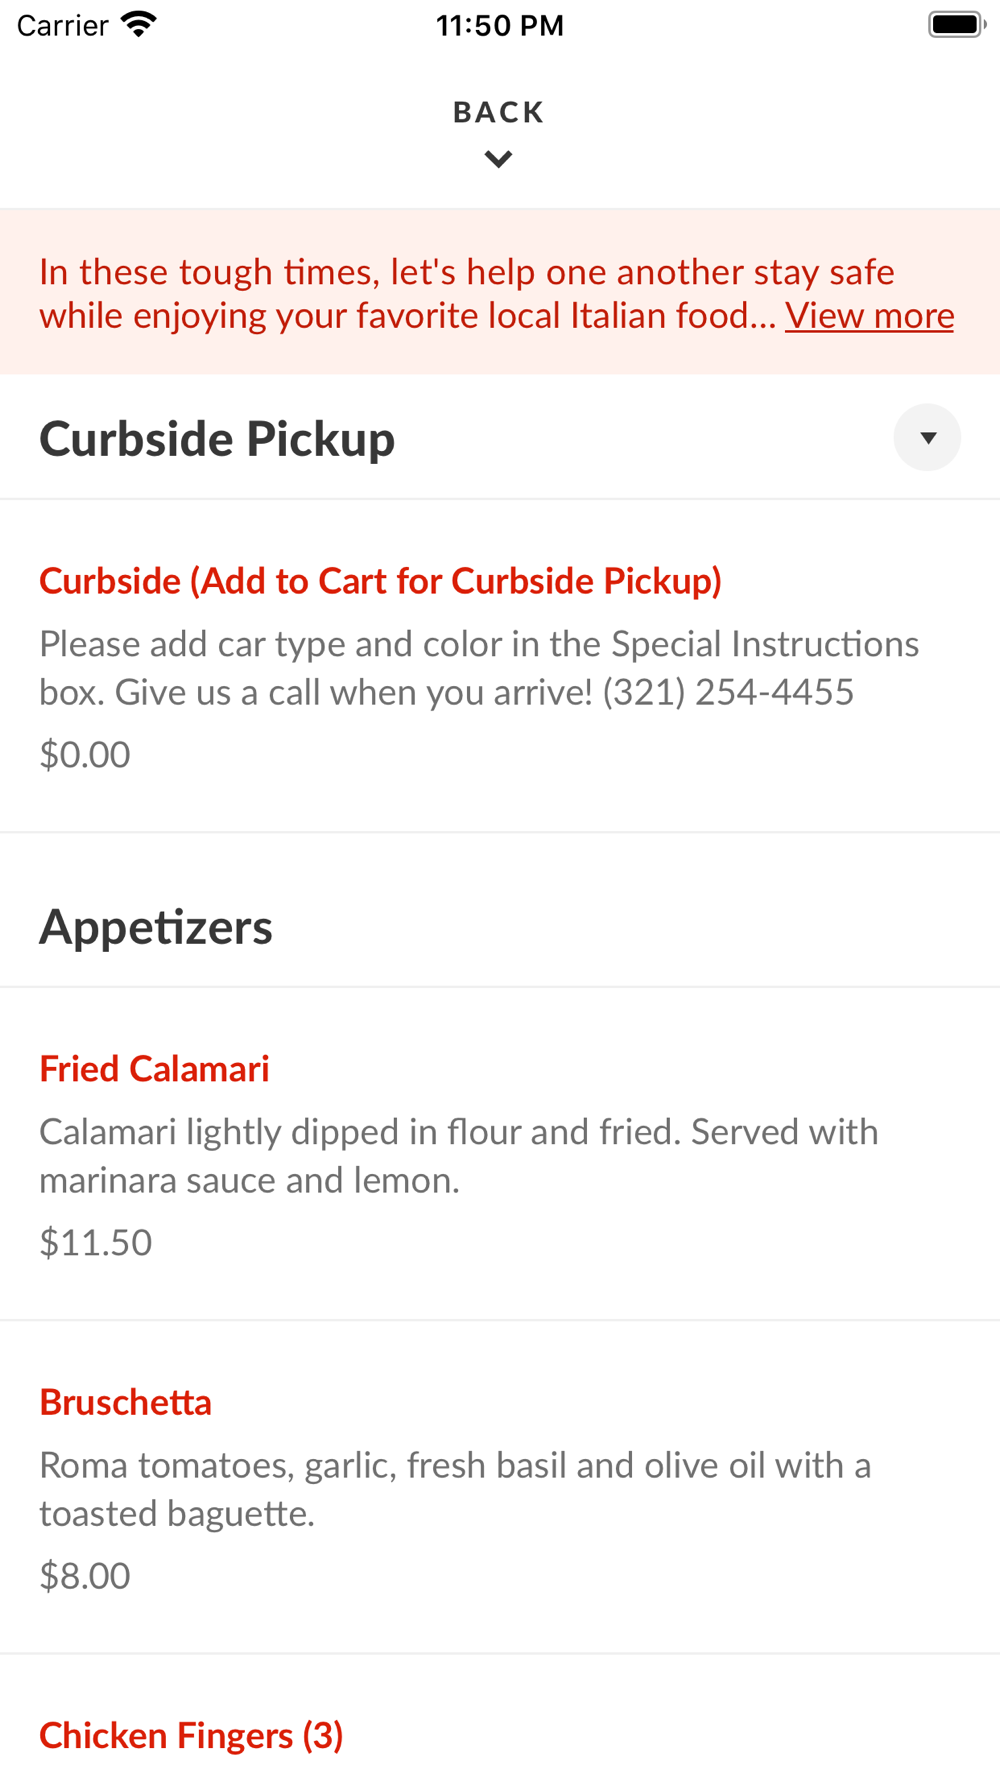Tap the Fried Calamari description text
Screen dimensions: 1000x1778
coord(458,1156)
